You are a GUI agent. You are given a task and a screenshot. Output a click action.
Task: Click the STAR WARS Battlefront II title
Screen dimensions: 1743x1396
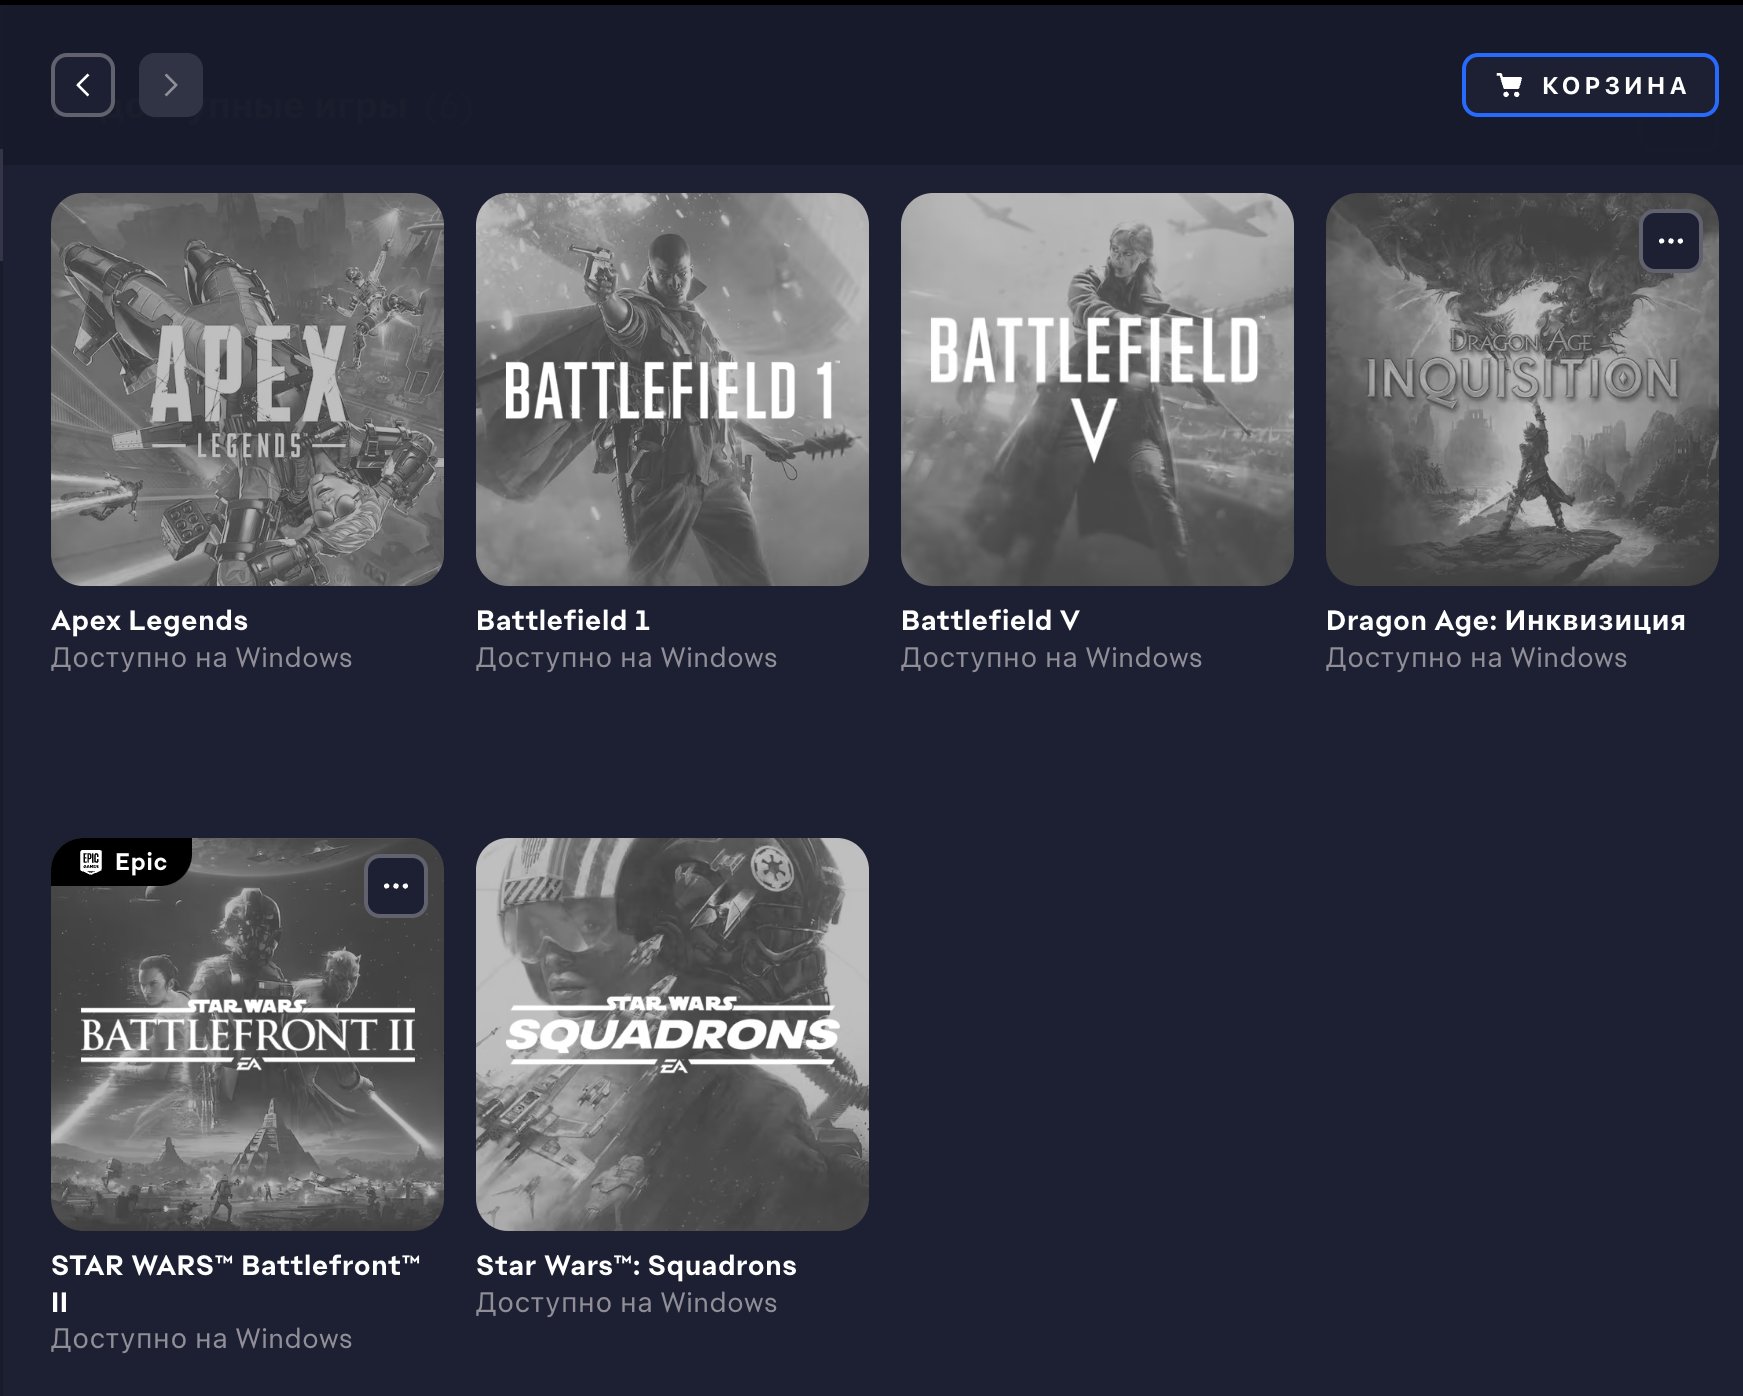(x=236, y=1283)
